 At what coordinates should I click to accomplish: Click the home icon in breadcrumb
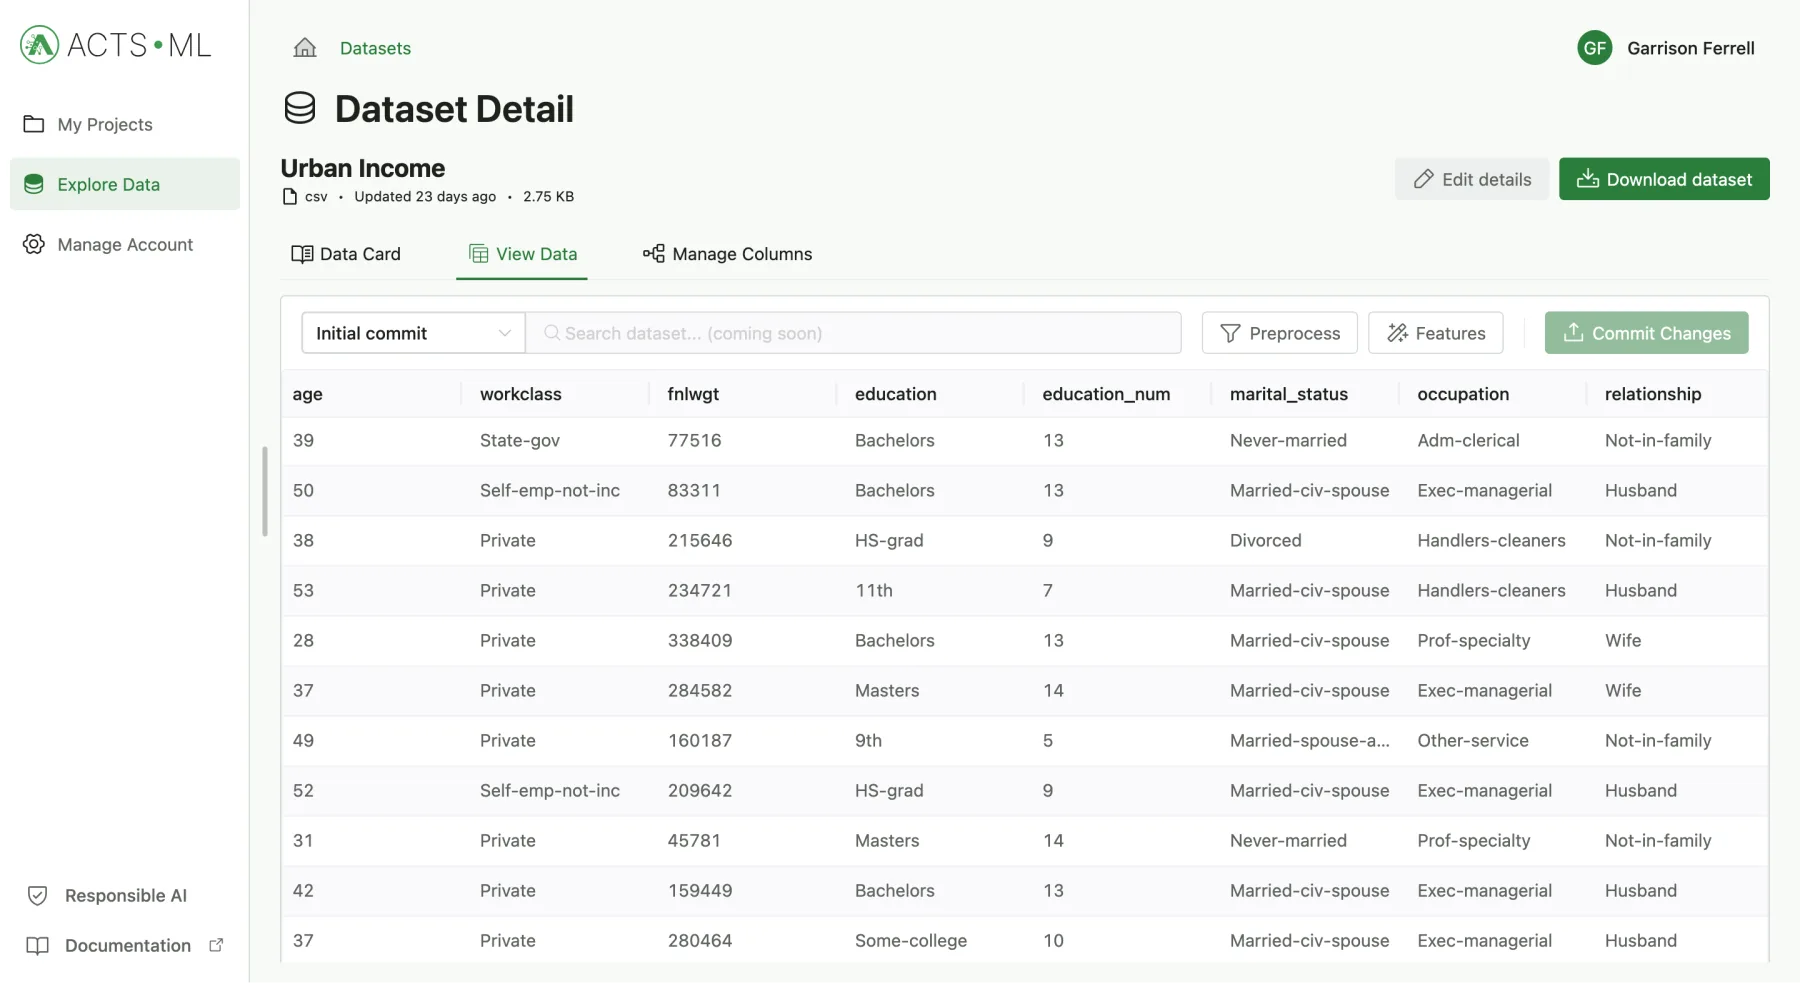(305, 48)
